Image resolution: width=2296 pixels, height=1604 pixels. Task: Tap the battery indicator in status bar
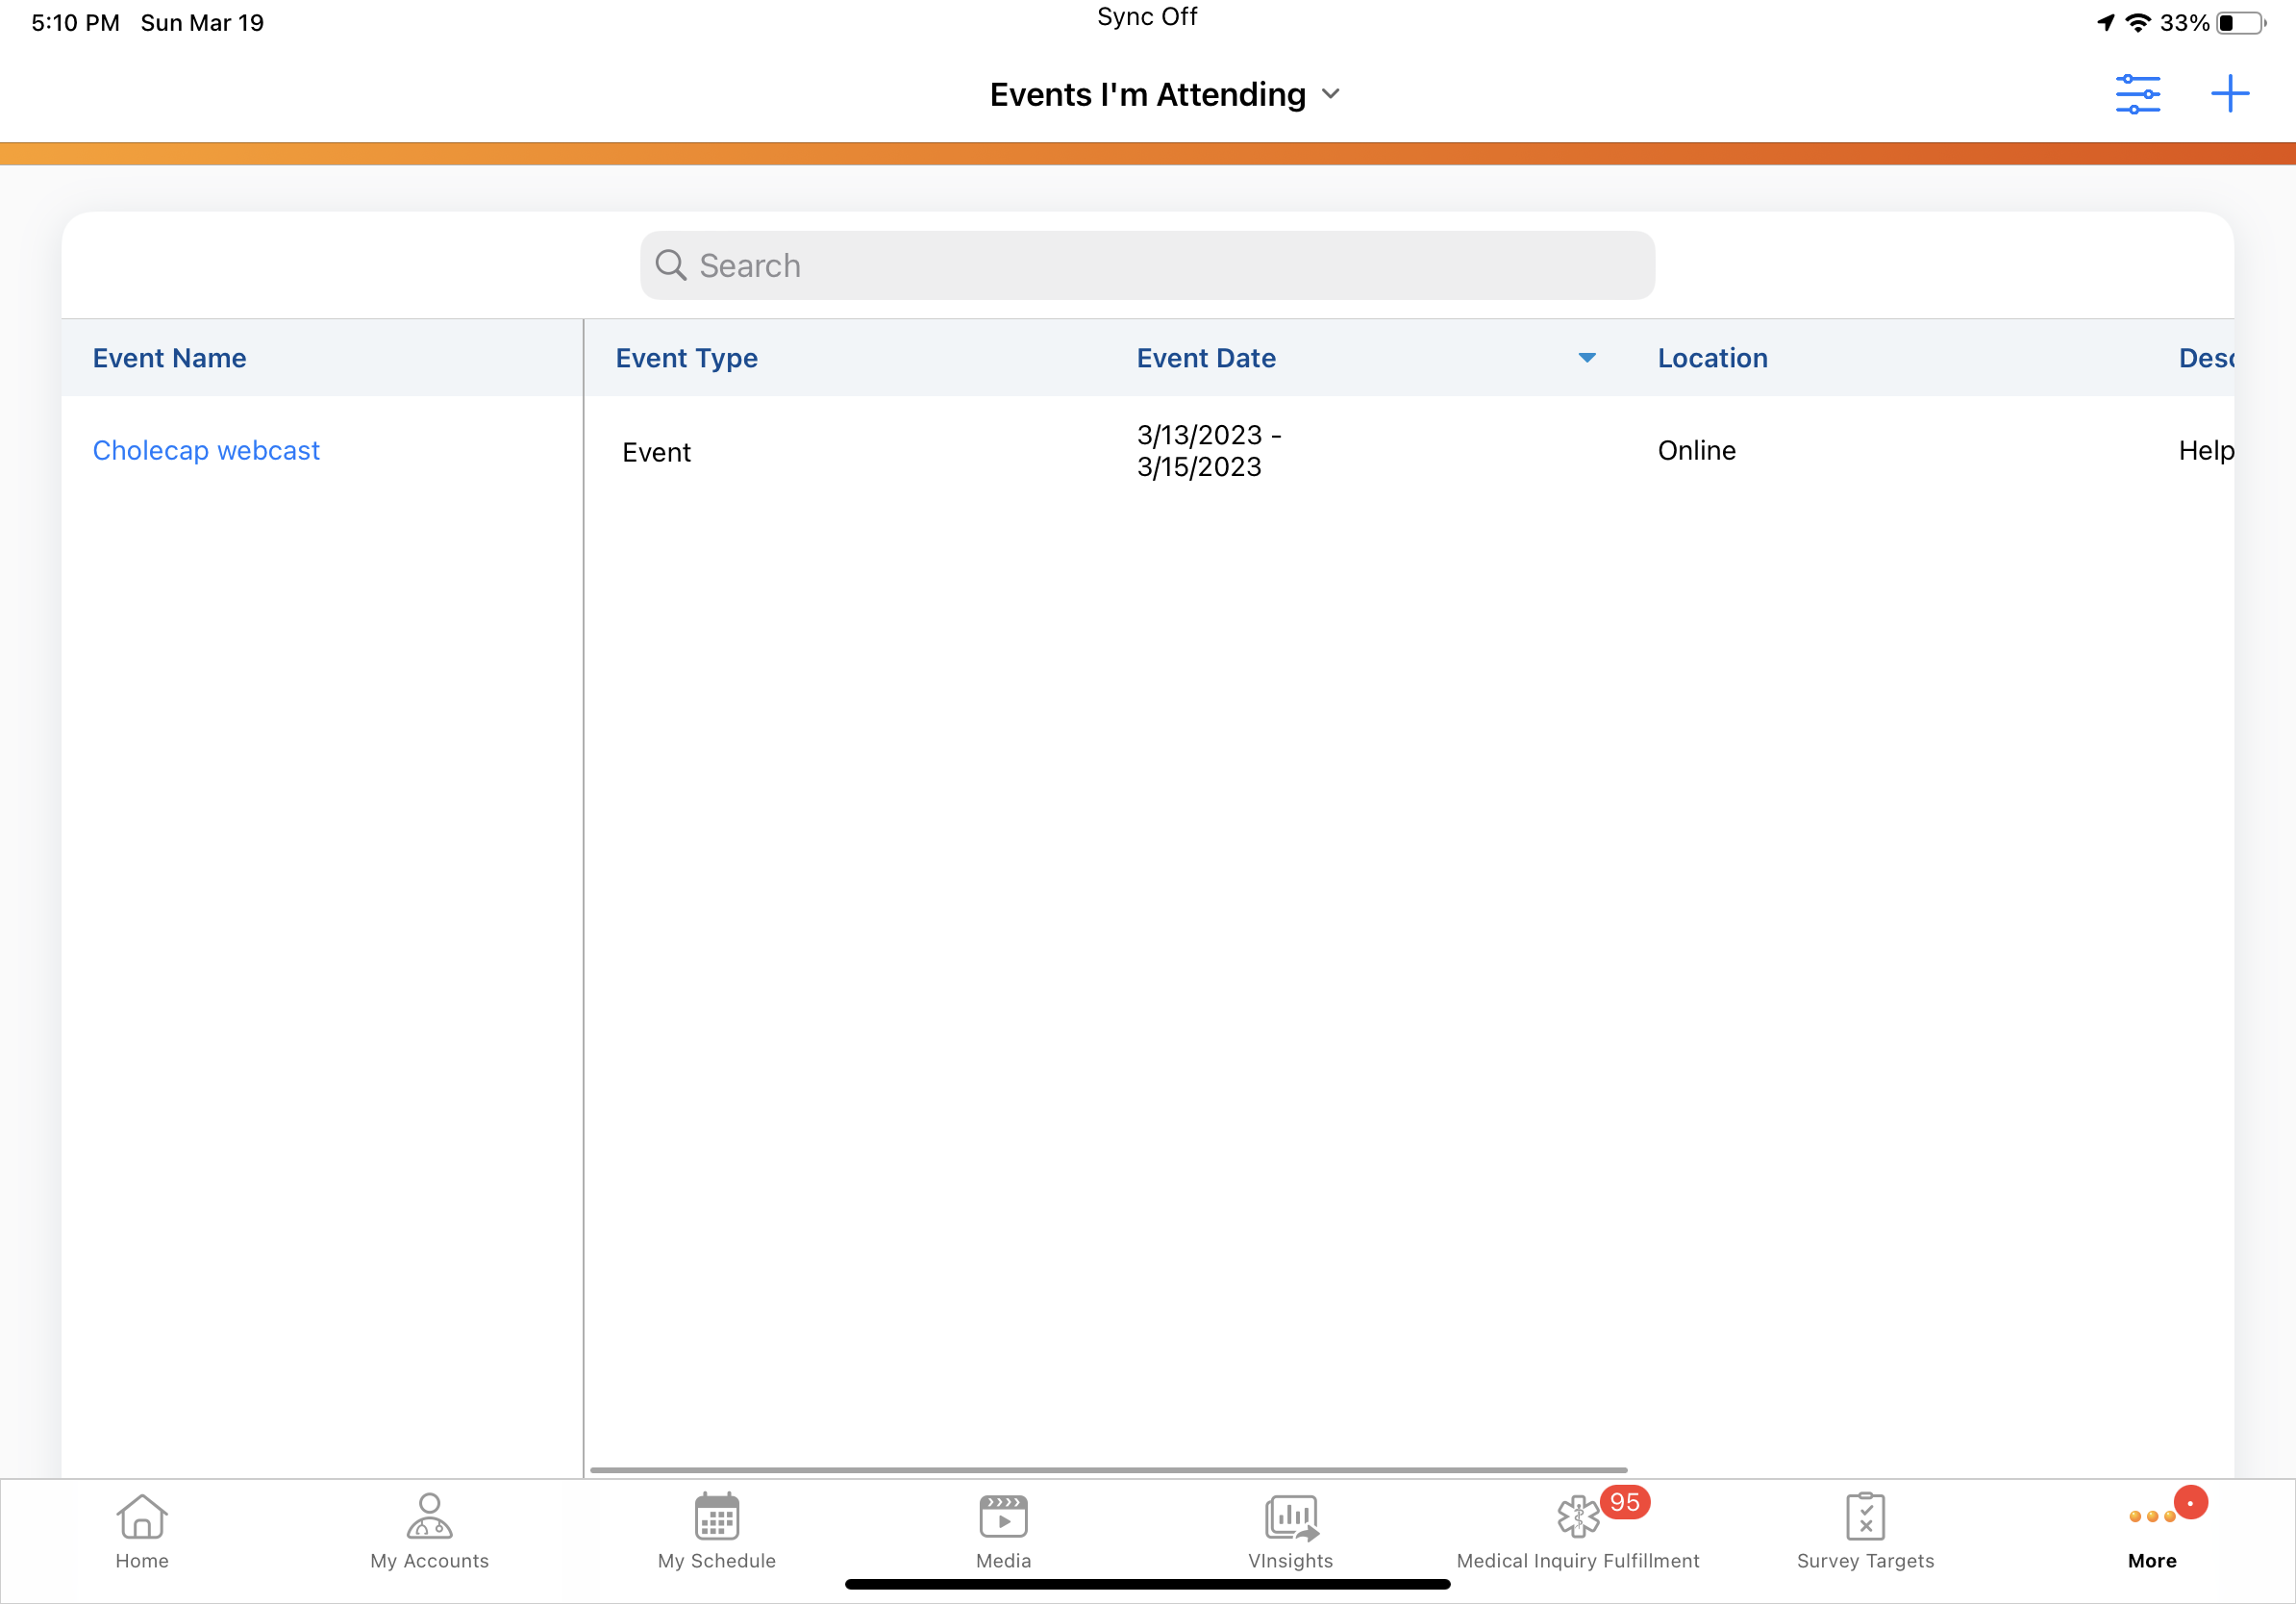(x=2240, y=23)
